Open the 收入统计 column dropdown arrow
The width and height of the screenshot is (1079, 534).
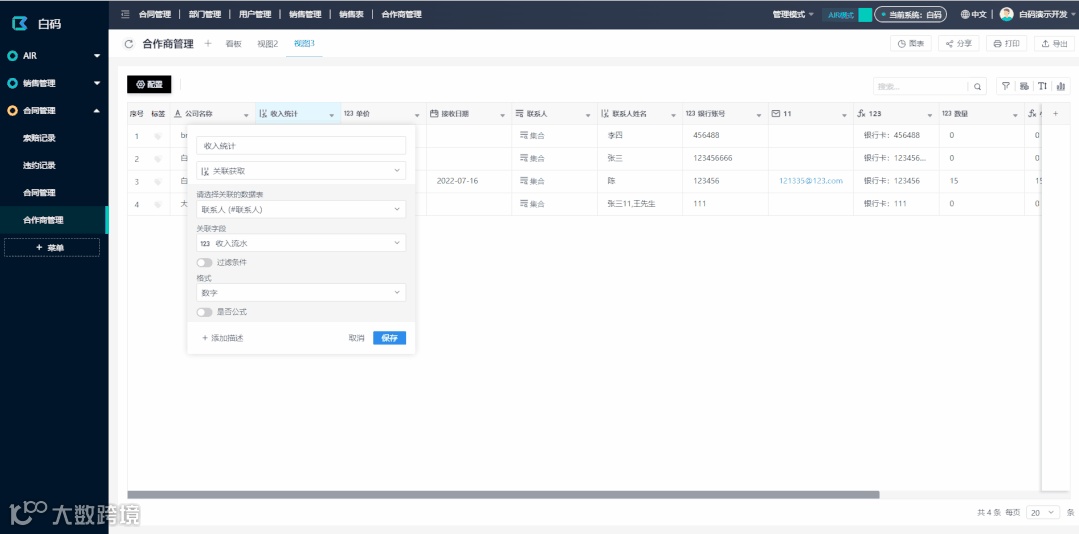332,115
